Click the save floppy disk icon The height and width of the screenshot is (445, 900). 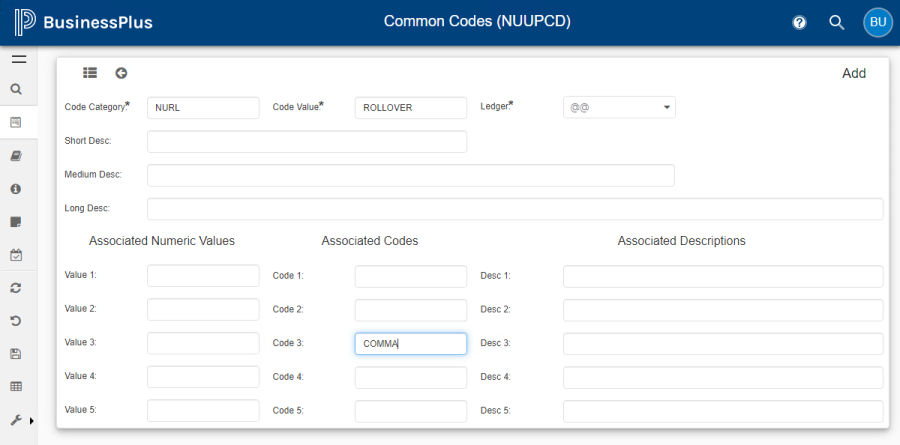coord(16,354)
